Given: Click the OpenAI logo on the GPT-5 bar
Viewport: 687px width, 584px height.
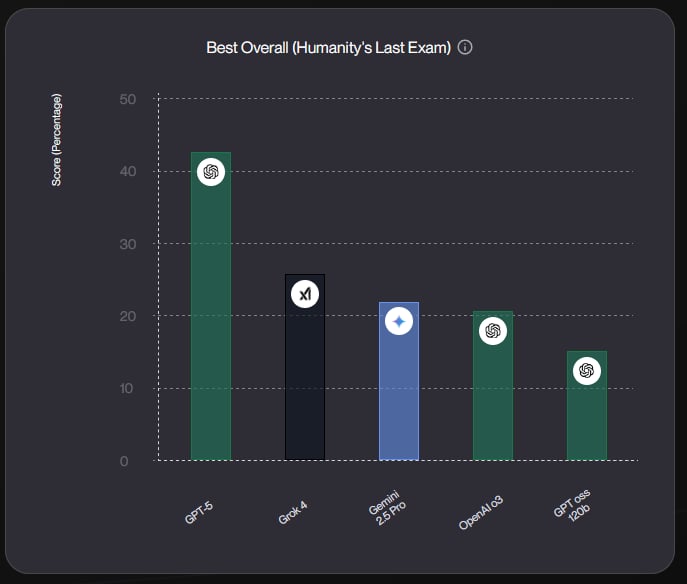Looking at the screenshot, I should pos(211,172).
